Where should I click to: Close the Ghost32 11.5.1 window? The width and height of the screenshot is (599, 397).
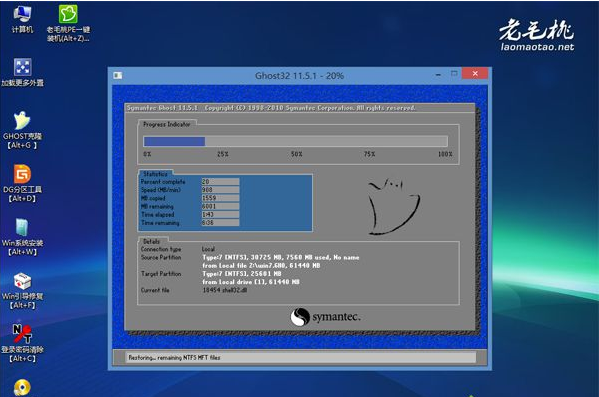tap(475, 73)
